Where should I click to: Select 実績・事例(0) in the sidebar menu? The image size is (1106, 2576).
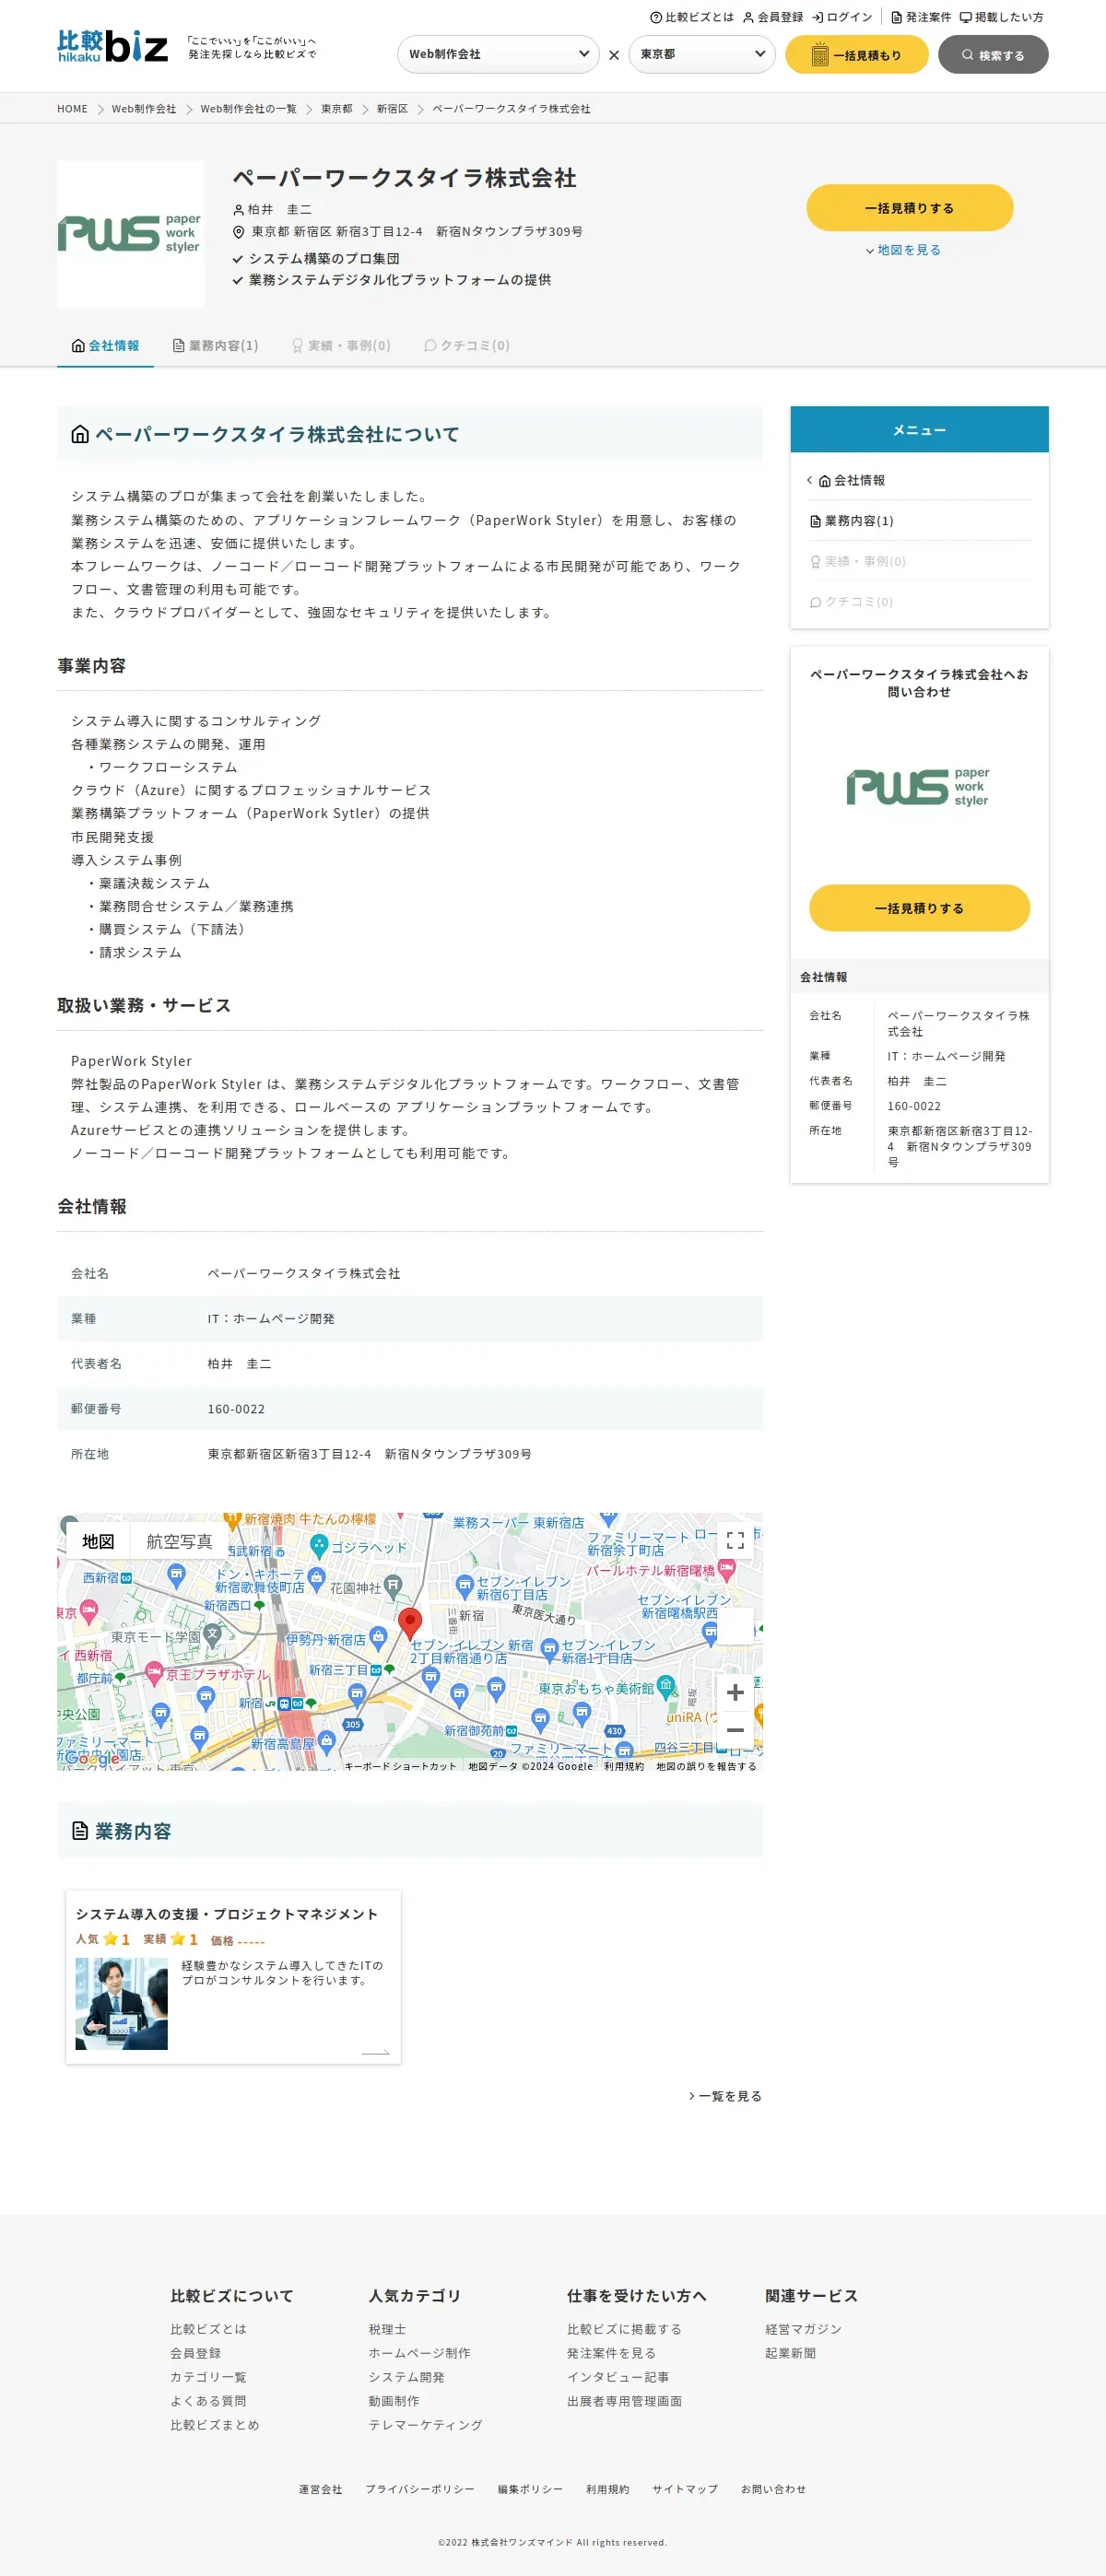tap(918, 561)
